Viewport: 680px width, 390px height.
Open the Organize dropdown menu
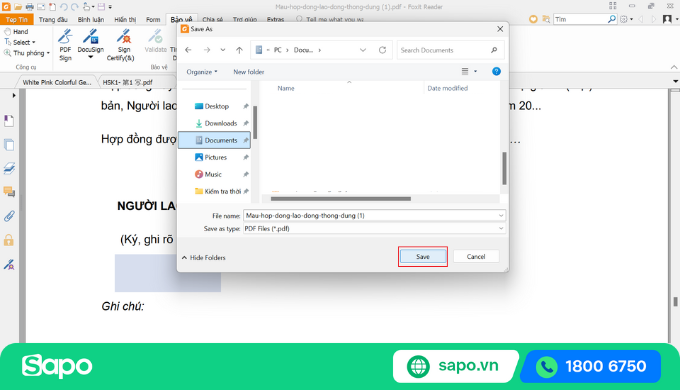pyautogui.click(x=202, y=72)
